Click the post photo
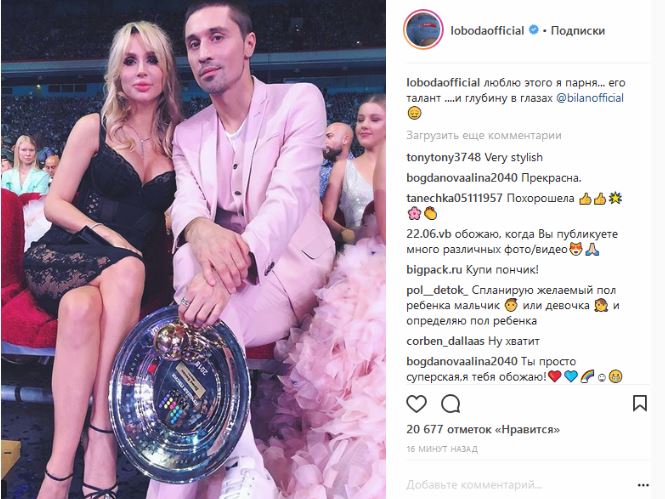 point(193,249)
